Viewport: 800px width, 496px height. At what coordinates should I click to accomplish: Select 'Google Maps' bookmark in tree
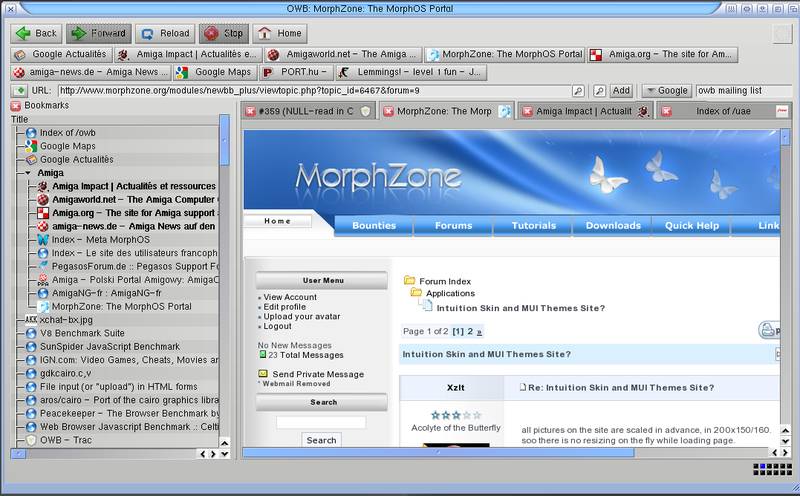[x=68, y=146]
